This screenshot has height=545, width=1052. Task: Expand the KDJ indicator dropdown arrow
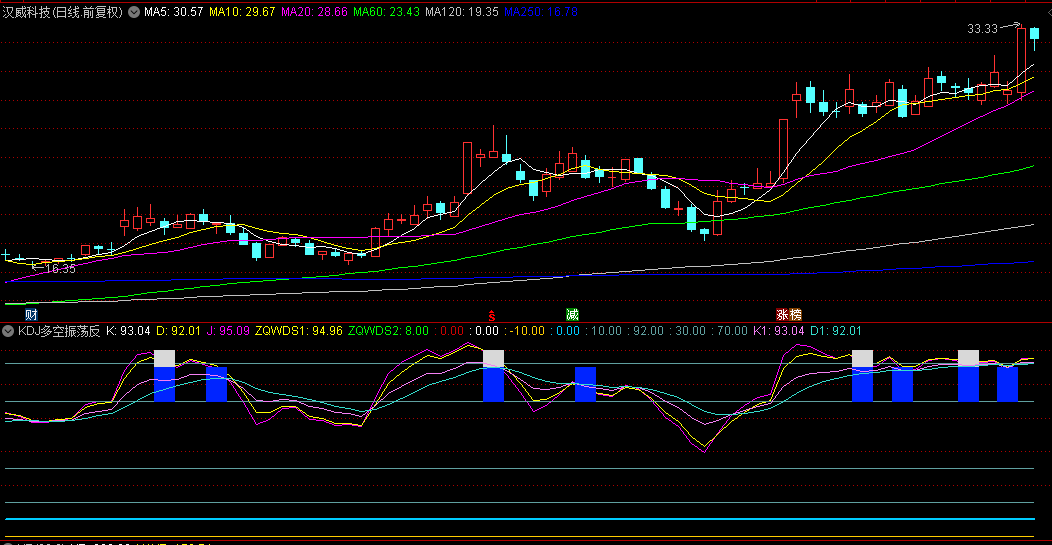(x=8, y=331)
